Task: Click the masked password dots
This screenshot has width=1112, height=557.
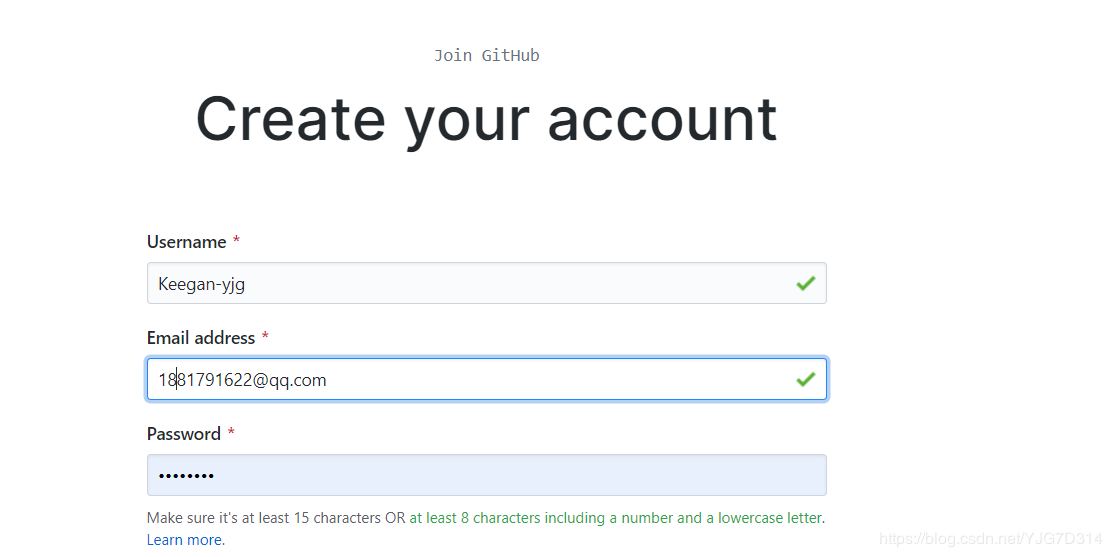Action: [186, 476]
